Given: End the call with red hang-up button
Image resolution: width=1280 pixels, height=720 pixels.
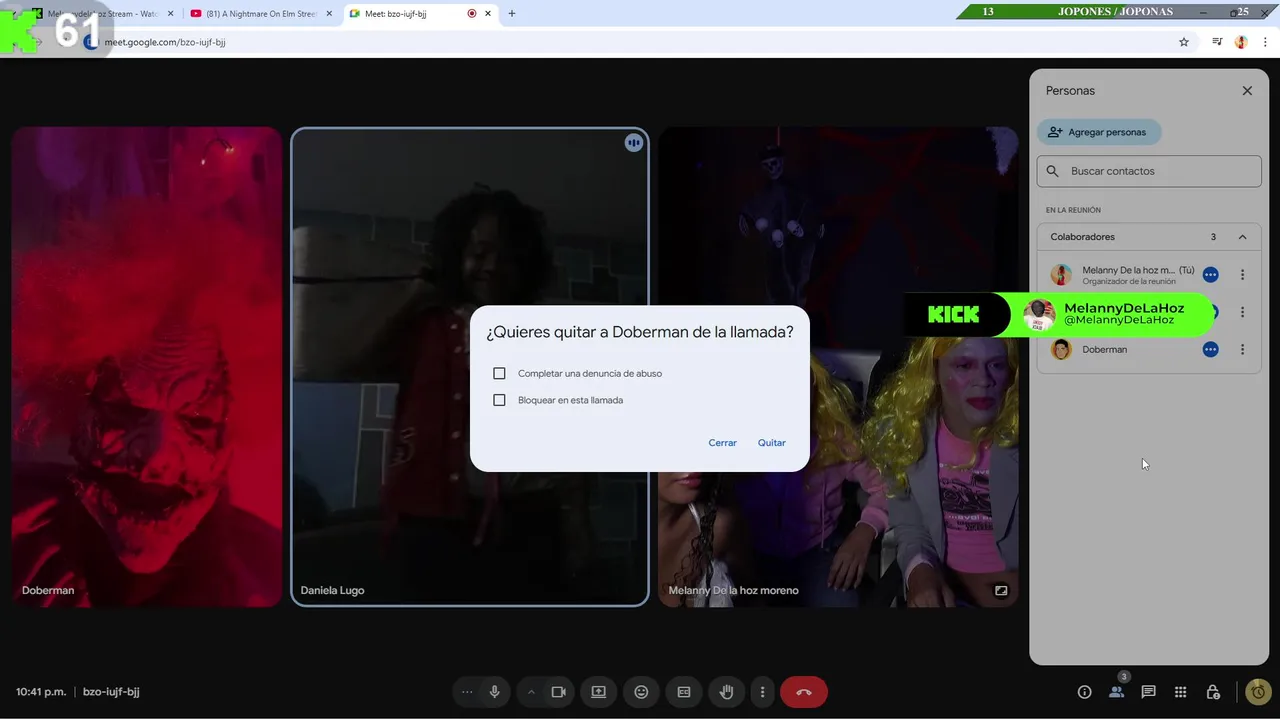Looking at the screenshot, I should pos(804,692).
